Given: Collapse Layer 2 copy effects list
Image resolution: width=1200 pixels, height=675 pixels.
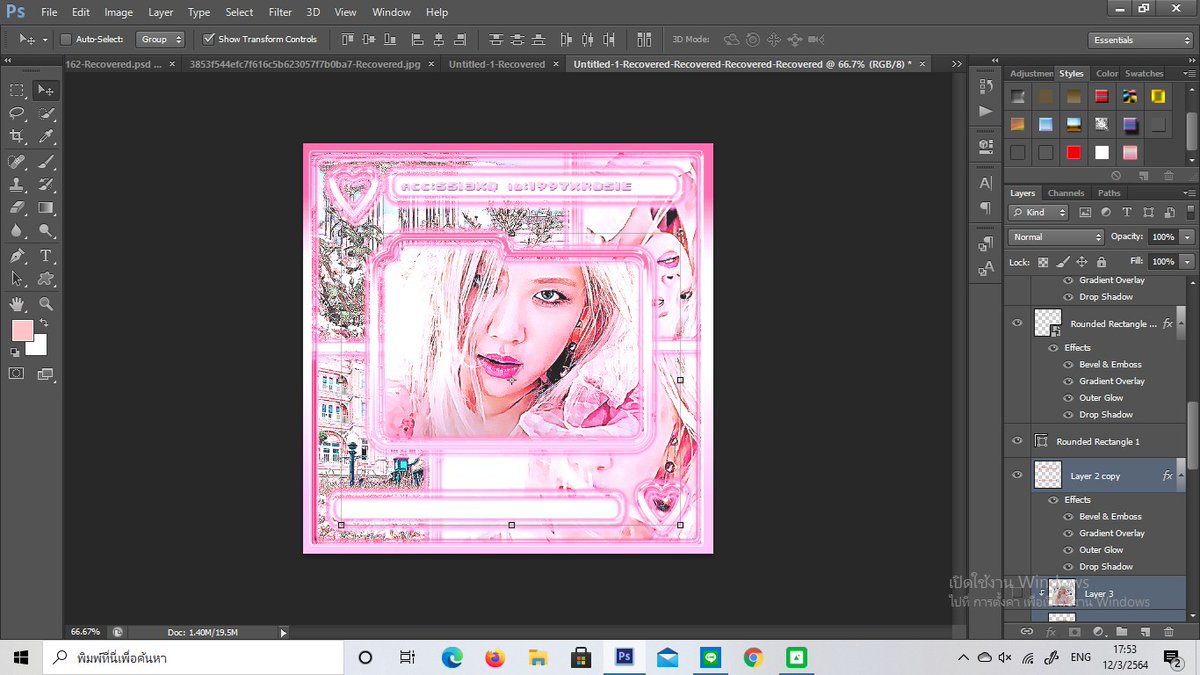Looking at the screenshot, I should pyautogui.click(x=1181, y=476).
